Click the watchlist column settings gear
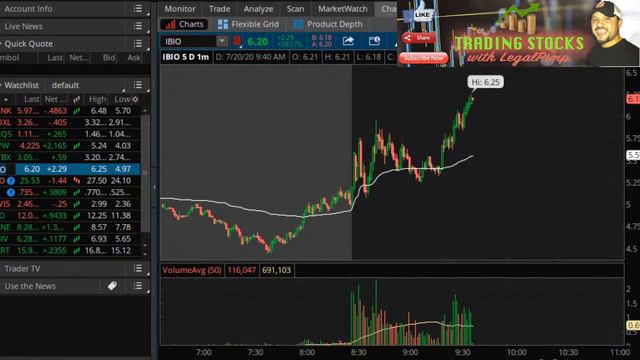 (x=136, y=99)
